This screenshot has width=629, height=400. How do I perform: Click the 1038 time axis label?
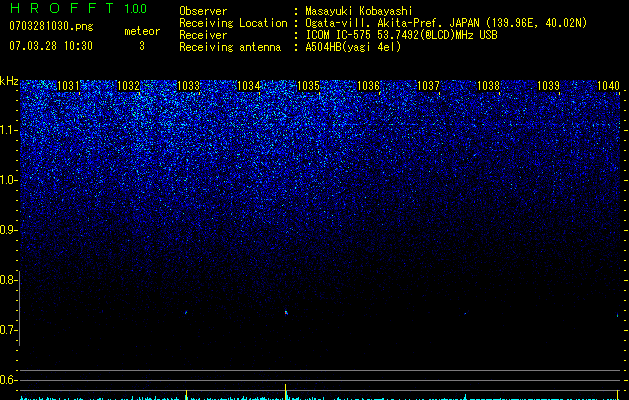[488, 86]
